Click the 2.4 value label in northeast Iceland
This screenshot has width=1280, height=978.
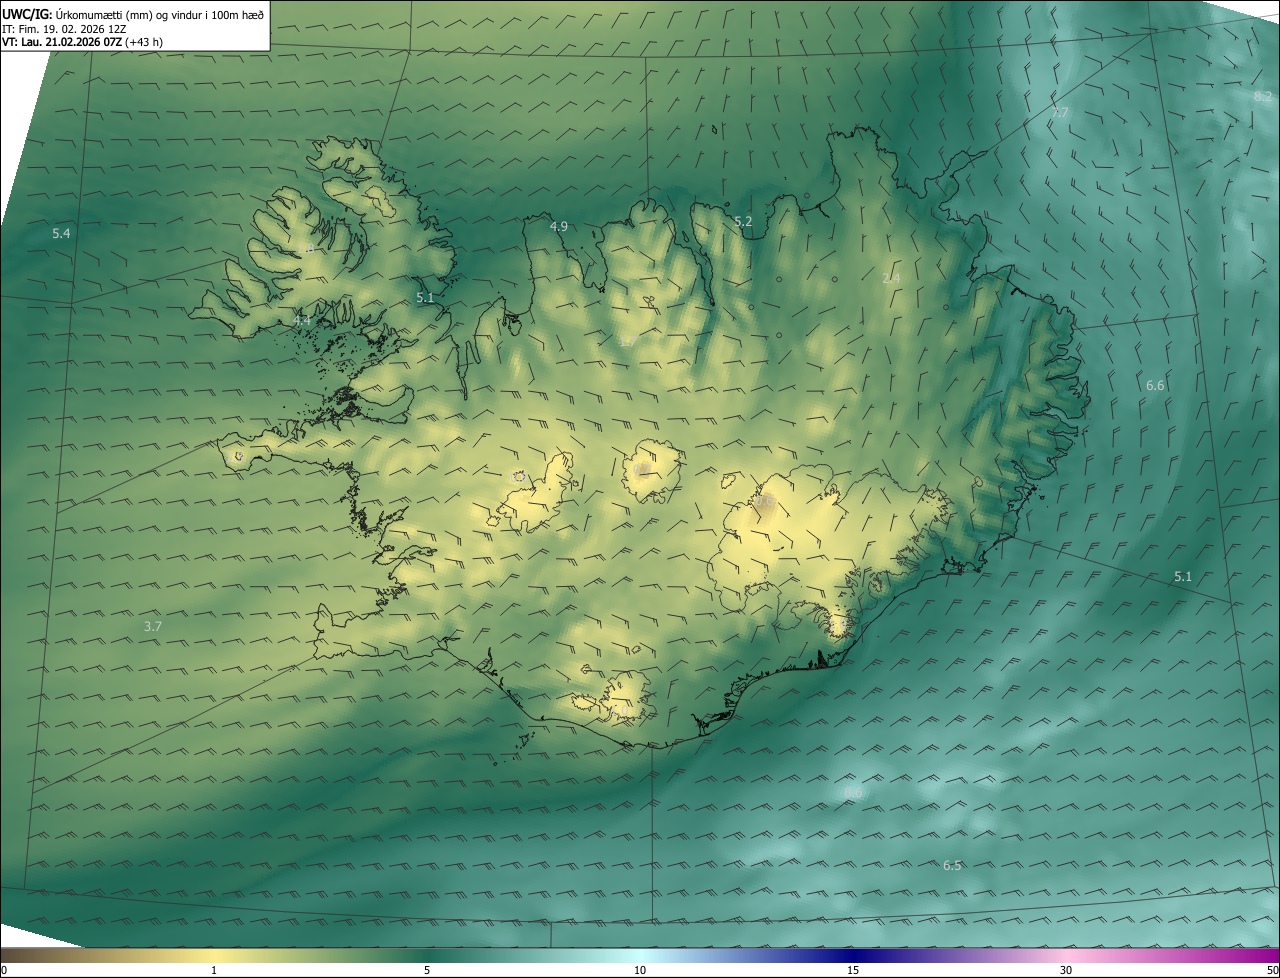tap(891, 278)
